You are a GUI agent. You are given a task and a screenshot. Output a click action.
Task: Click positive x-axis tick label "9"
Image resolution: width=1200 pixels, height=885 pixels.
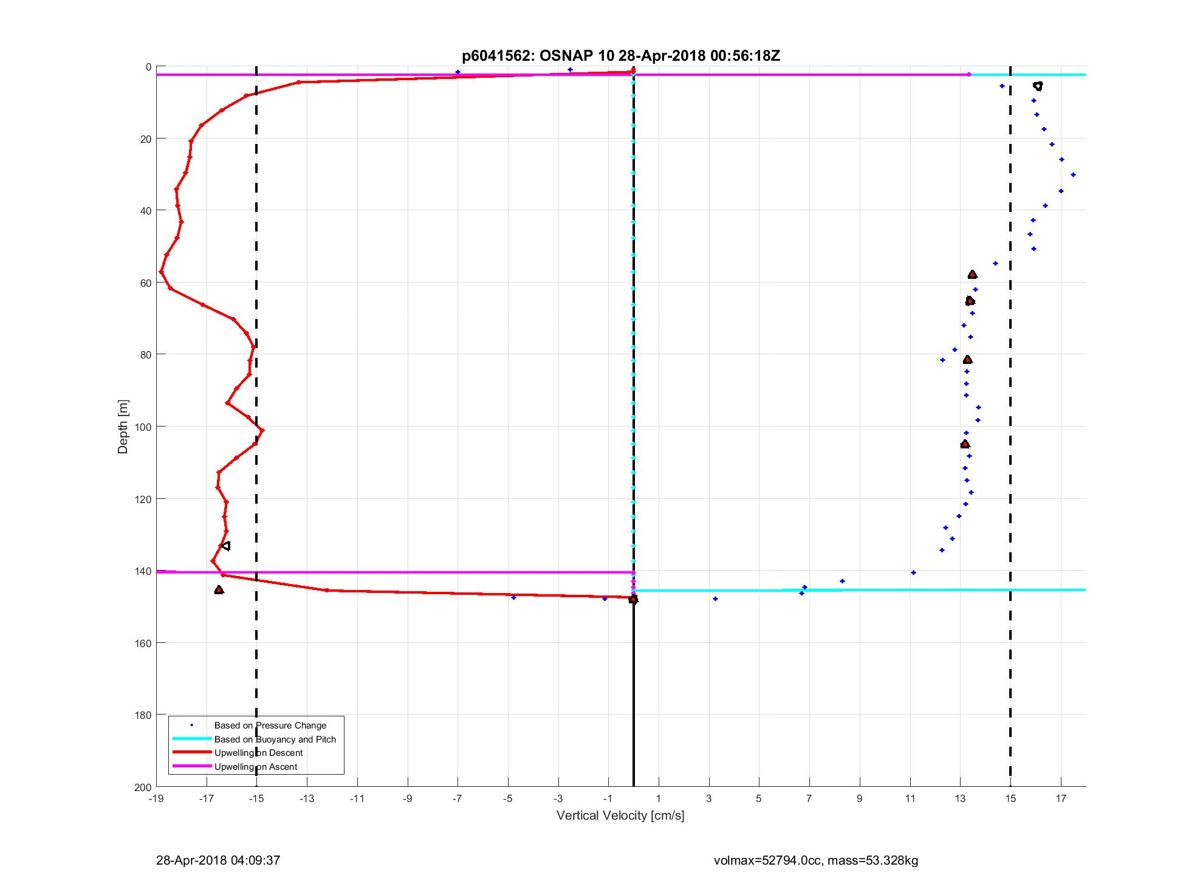tap(860, 799)
